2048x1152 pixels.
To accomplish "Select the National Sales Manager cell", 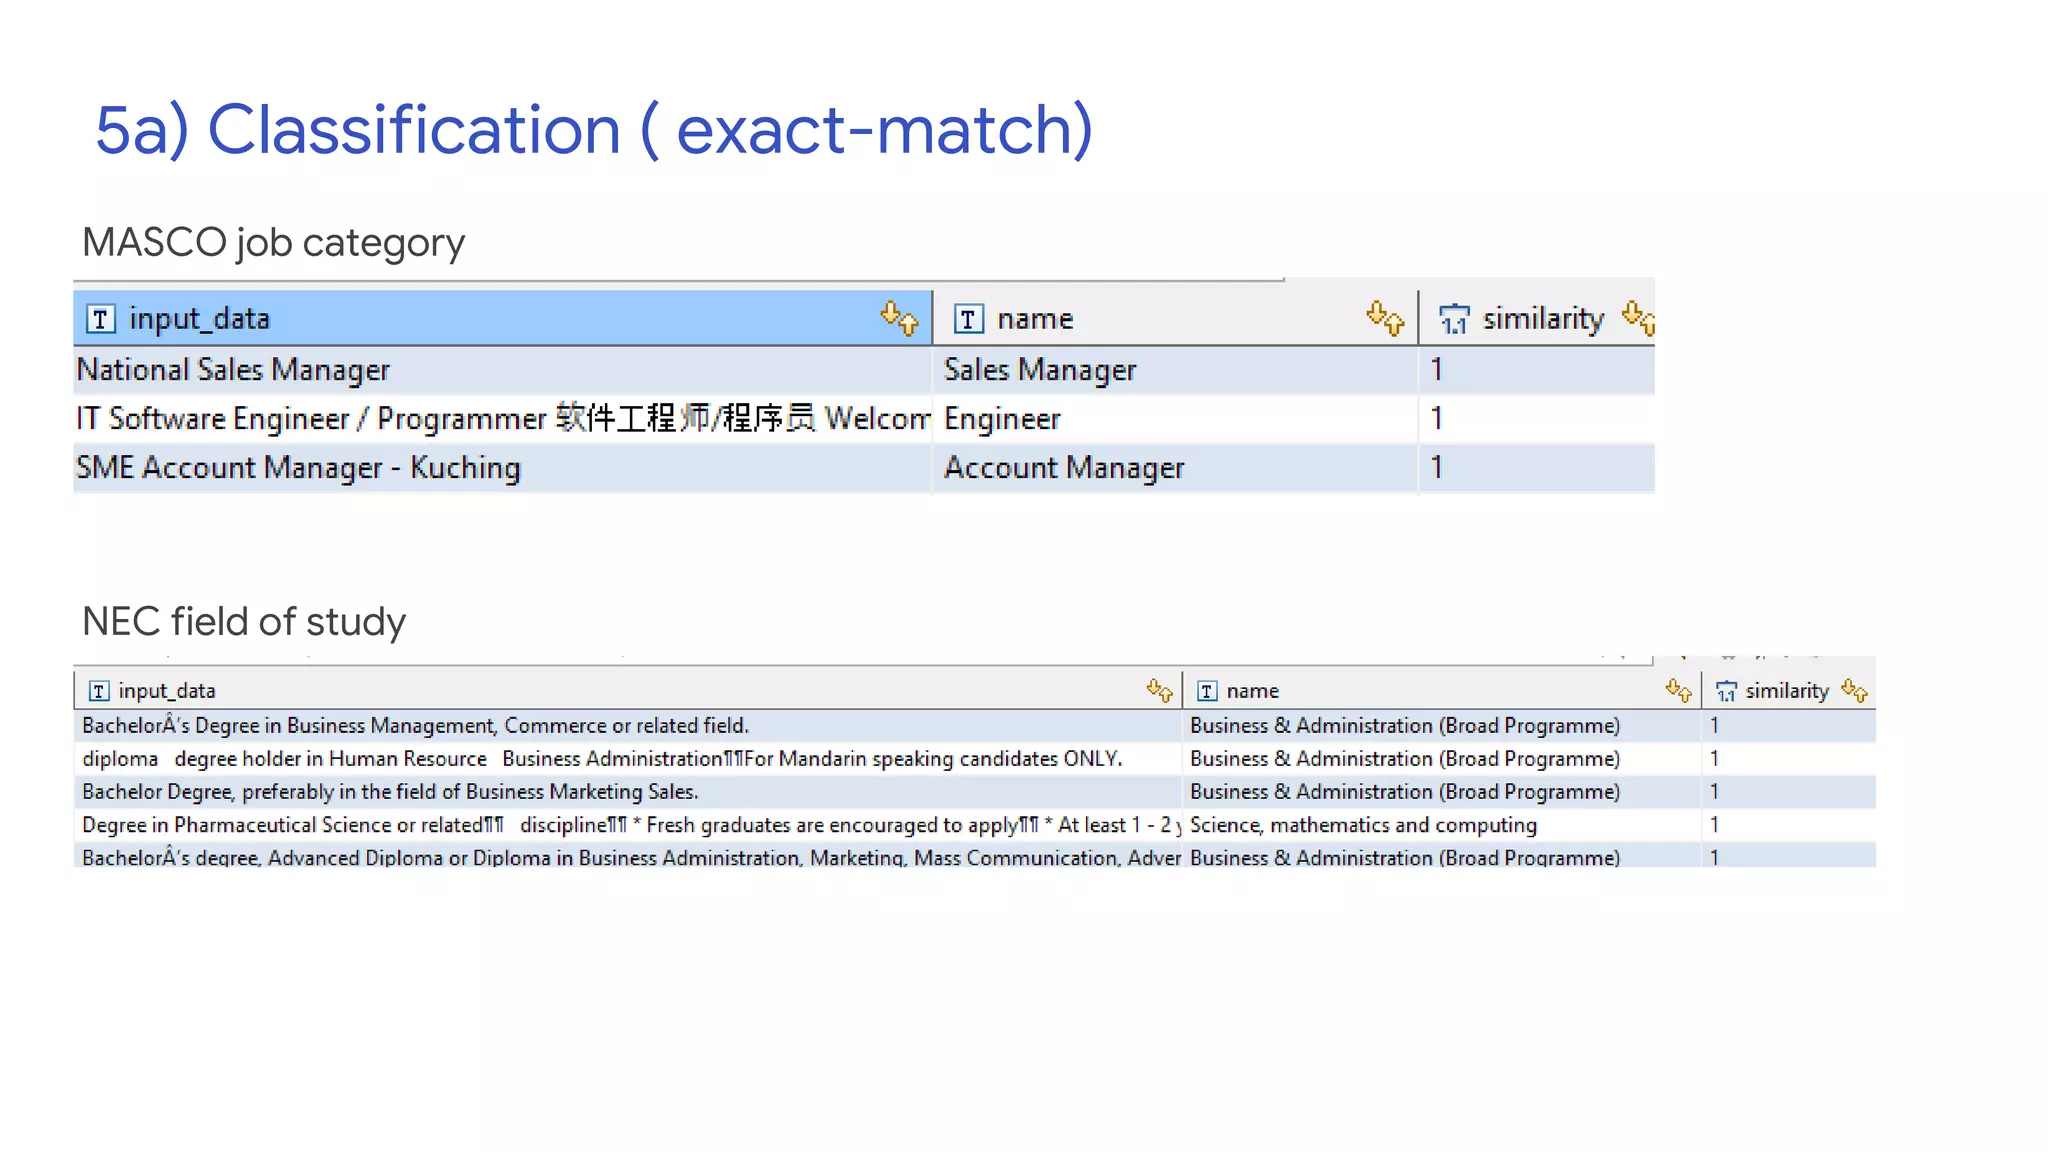I will 503,370.
